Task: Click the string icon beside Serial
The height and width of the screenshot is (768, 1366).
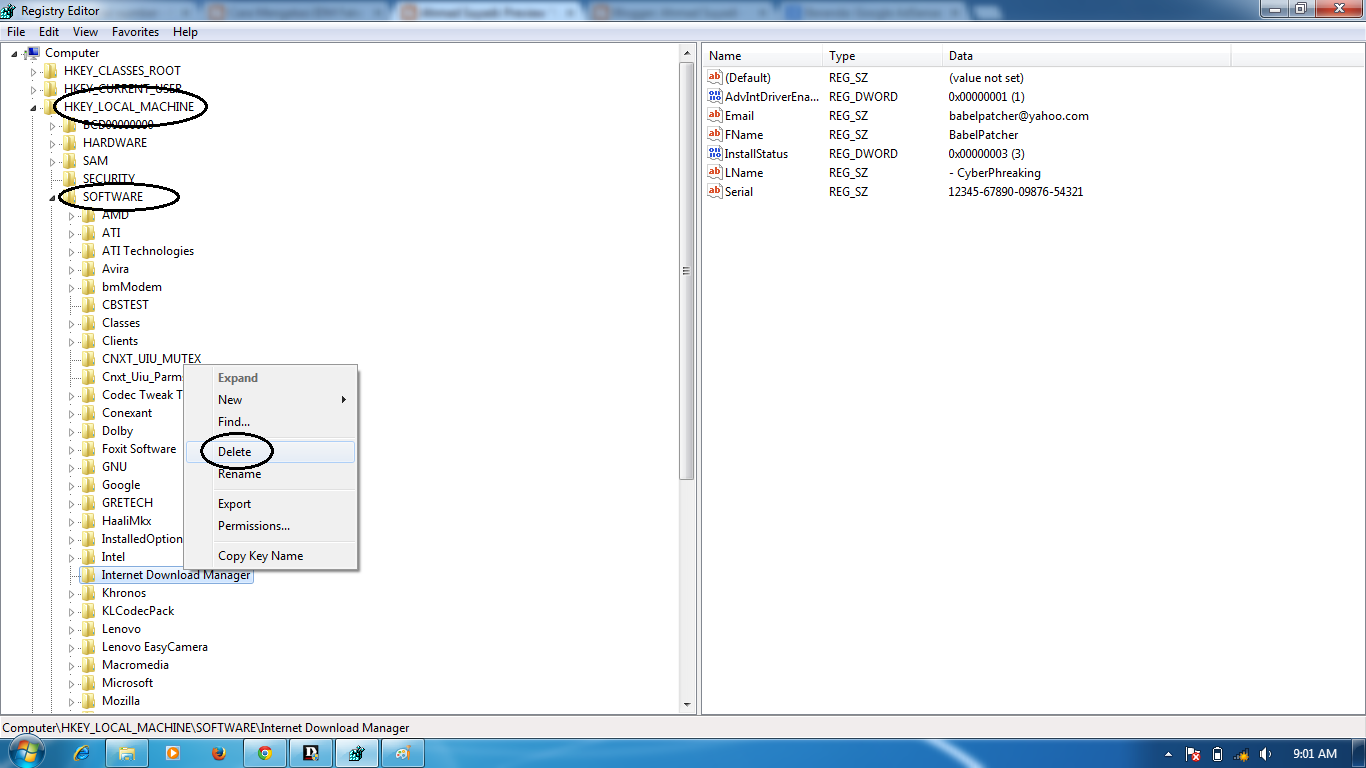Action: click(715, 192)
